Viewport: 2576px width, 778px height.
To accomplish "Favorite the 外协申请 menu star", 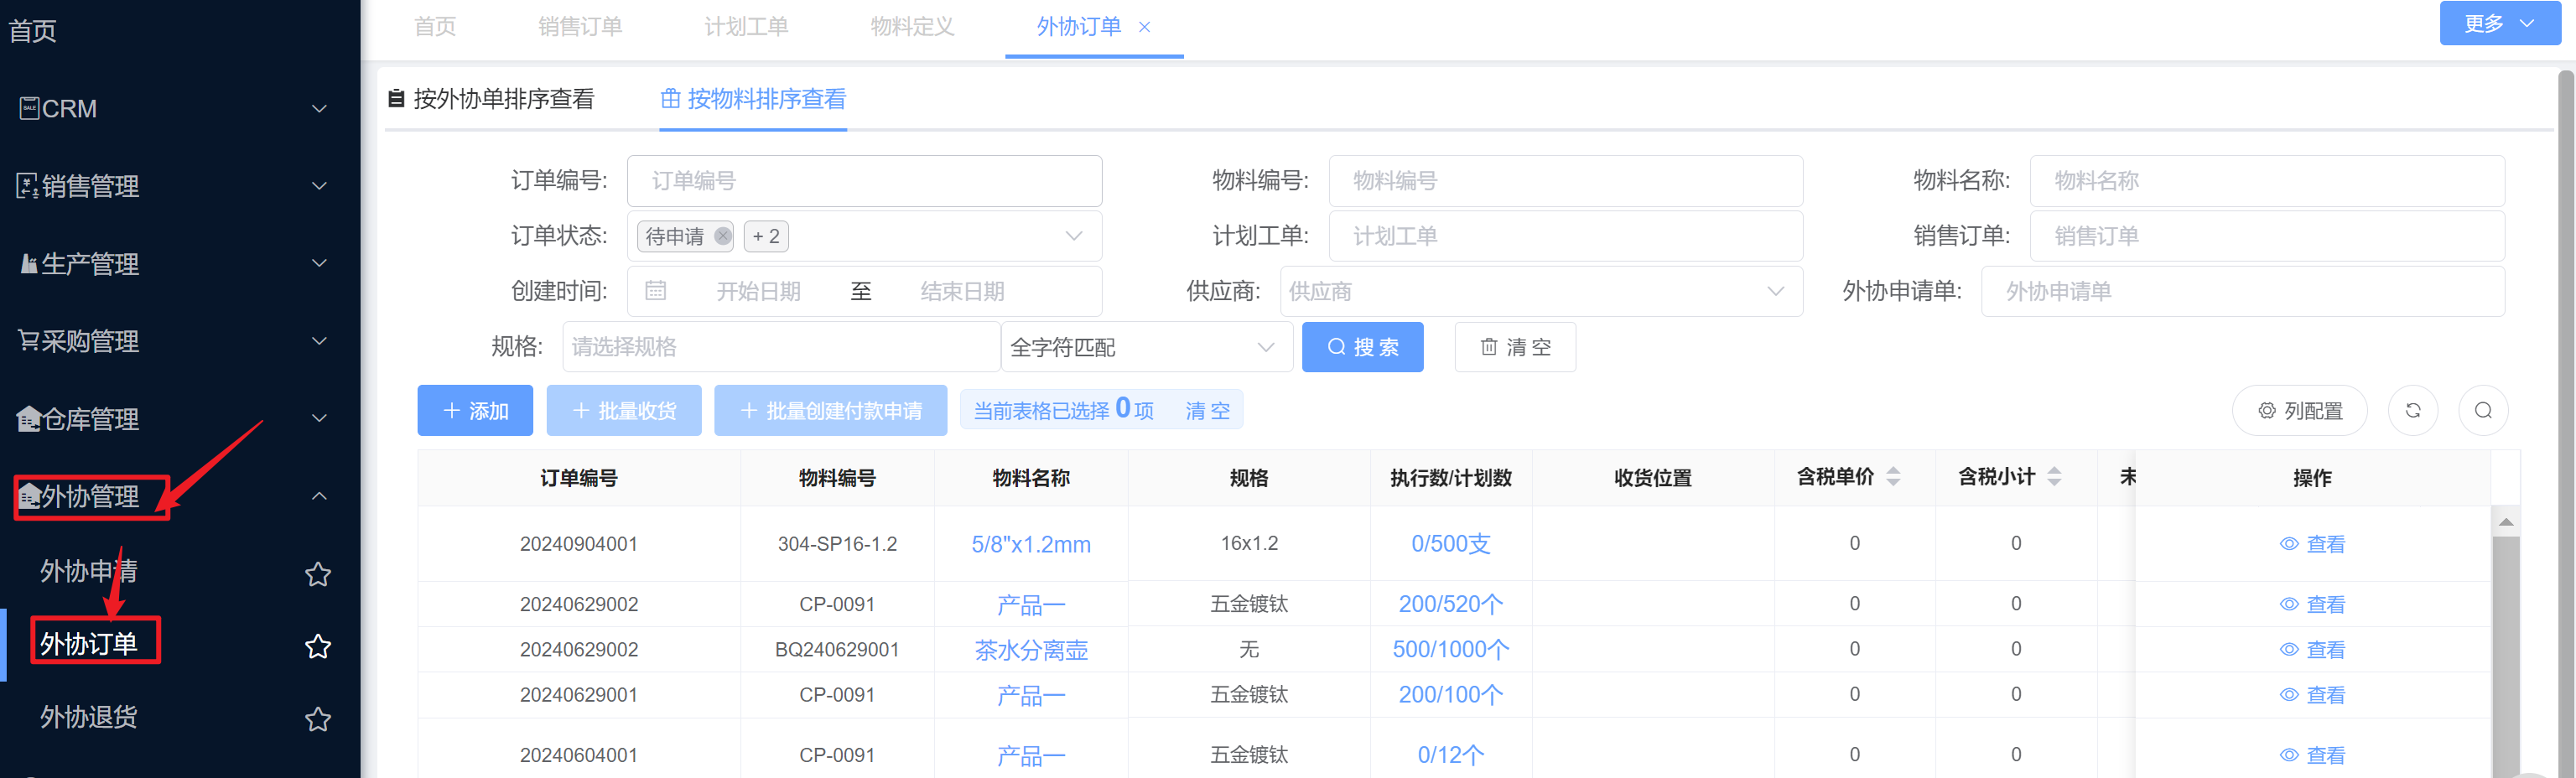I will (318, 574).
